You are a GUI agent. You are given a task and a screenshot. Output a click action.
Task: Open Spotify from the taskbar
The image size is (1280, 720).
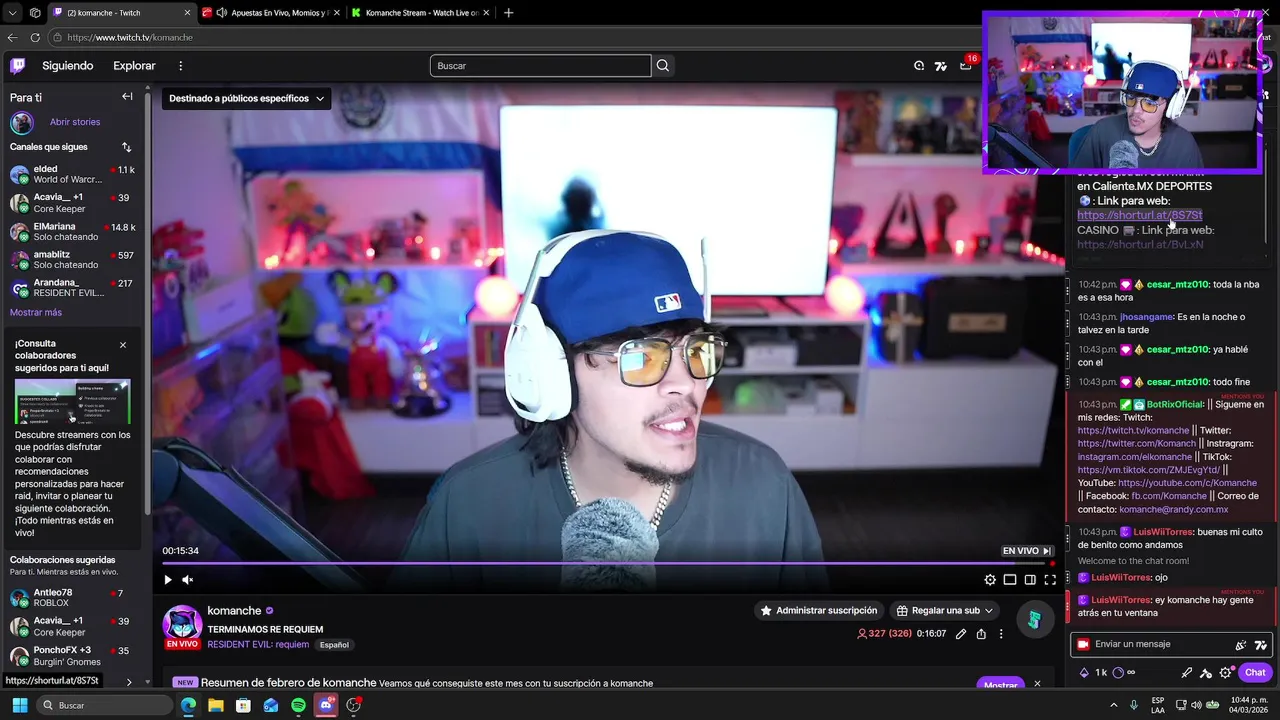tap(298, 705)
